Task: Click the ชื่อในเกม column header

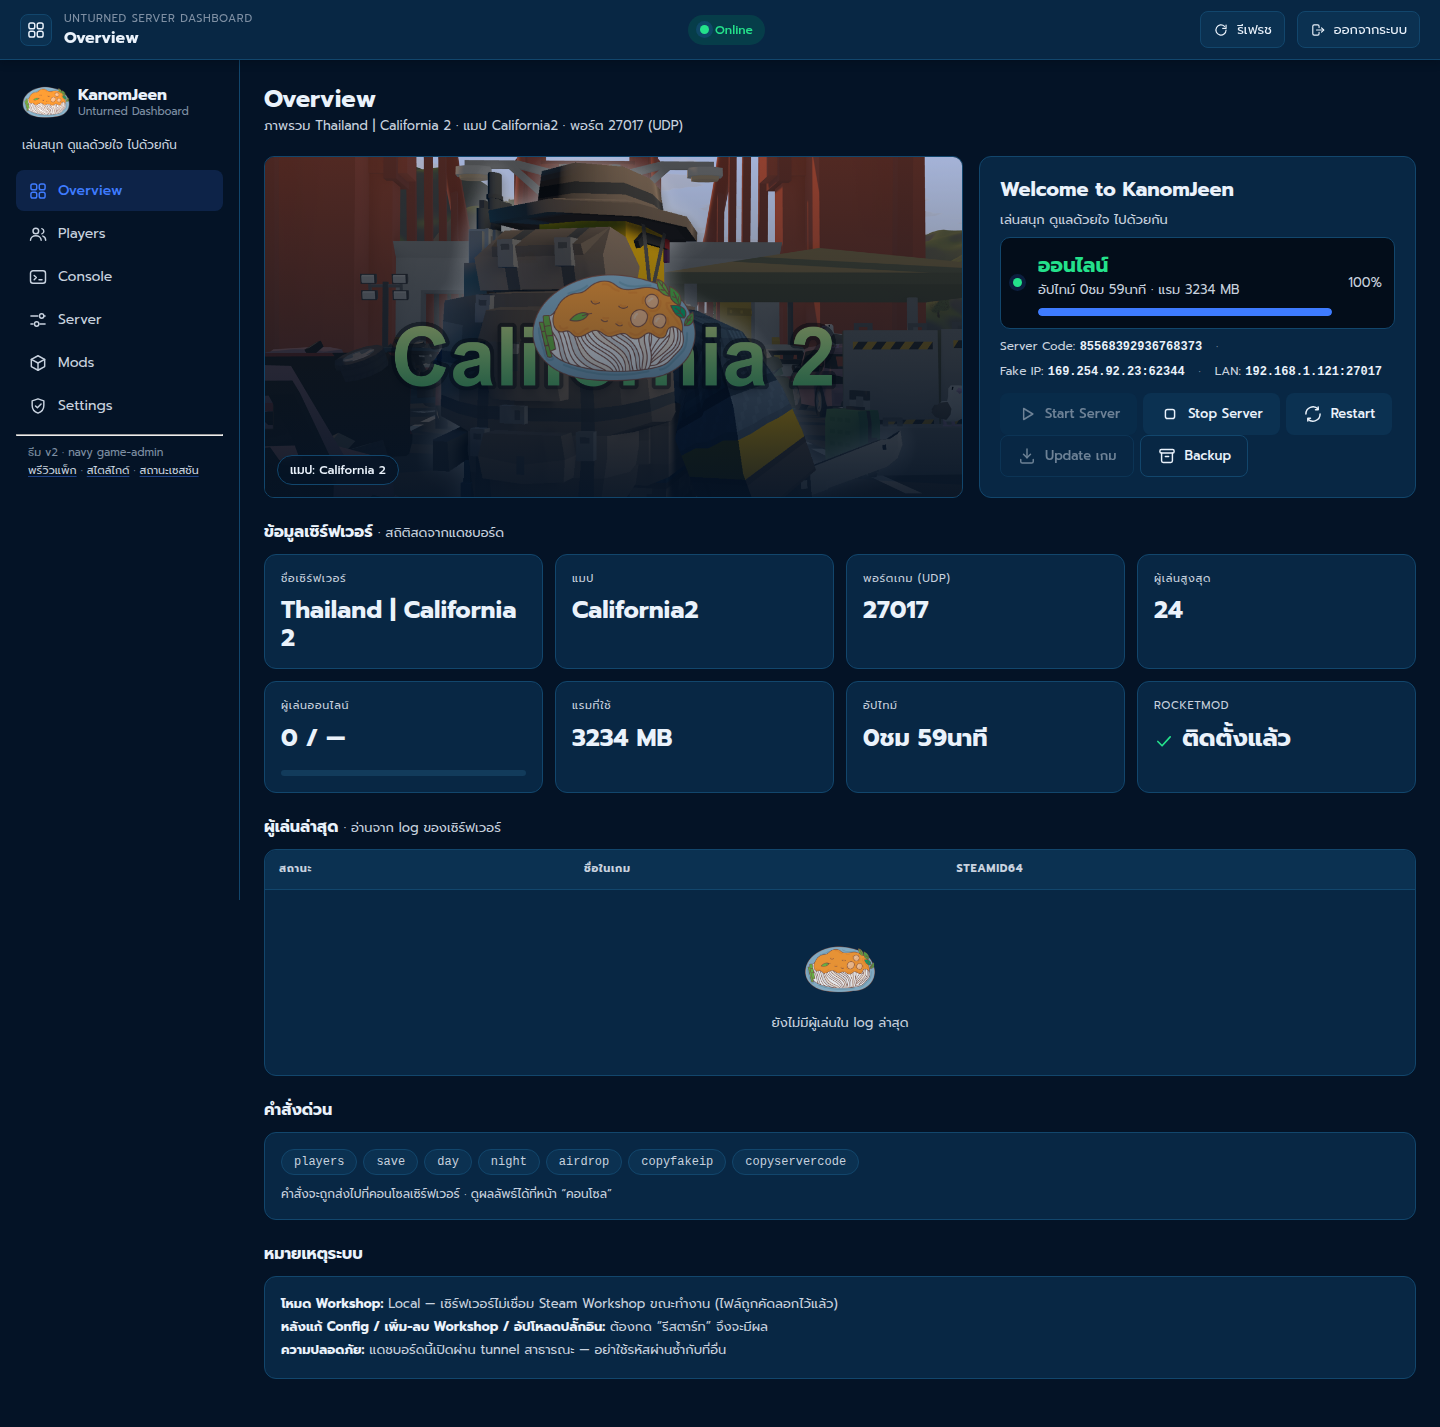Action: pyautogui.click(x=607, y=868)
